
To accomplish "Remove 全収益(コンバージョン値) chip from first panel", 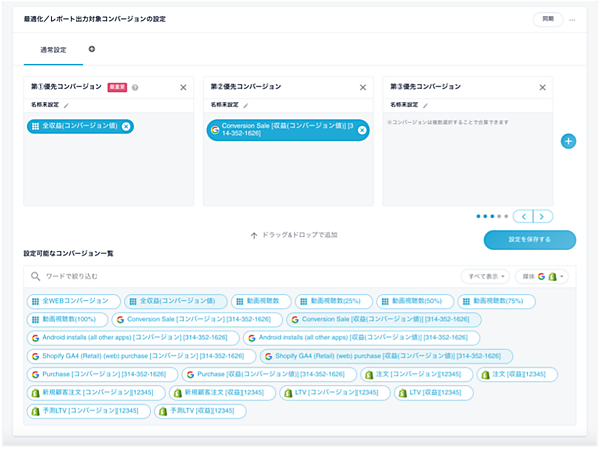I will point(126,126).
